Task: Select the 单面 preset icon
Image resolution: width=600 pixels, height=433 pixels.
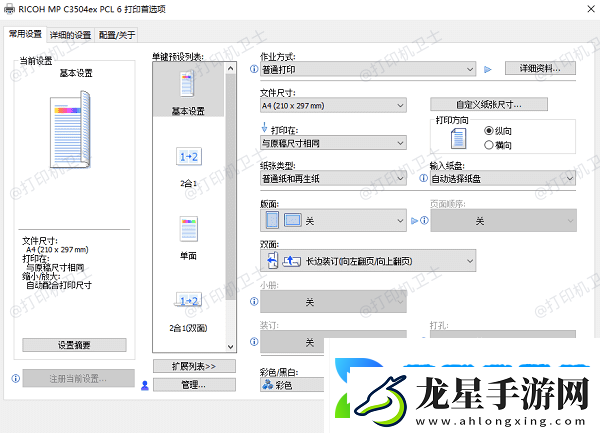Action: pos(189,229)
